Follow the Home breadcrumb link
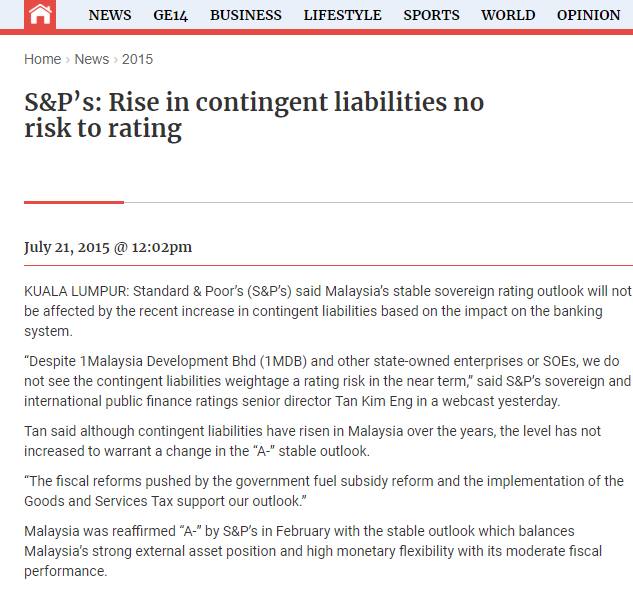The image size is (633, 591). click(x=42, y=59)
